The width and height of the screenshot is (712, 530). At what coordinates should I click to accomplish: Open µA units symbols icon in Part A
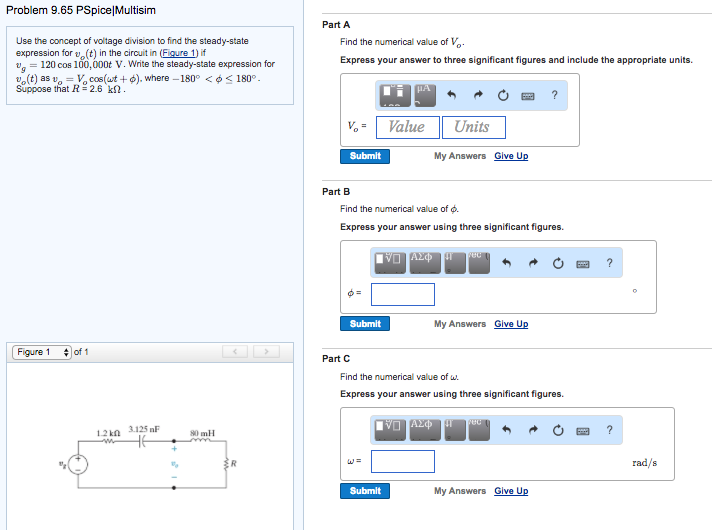point(425,95)
